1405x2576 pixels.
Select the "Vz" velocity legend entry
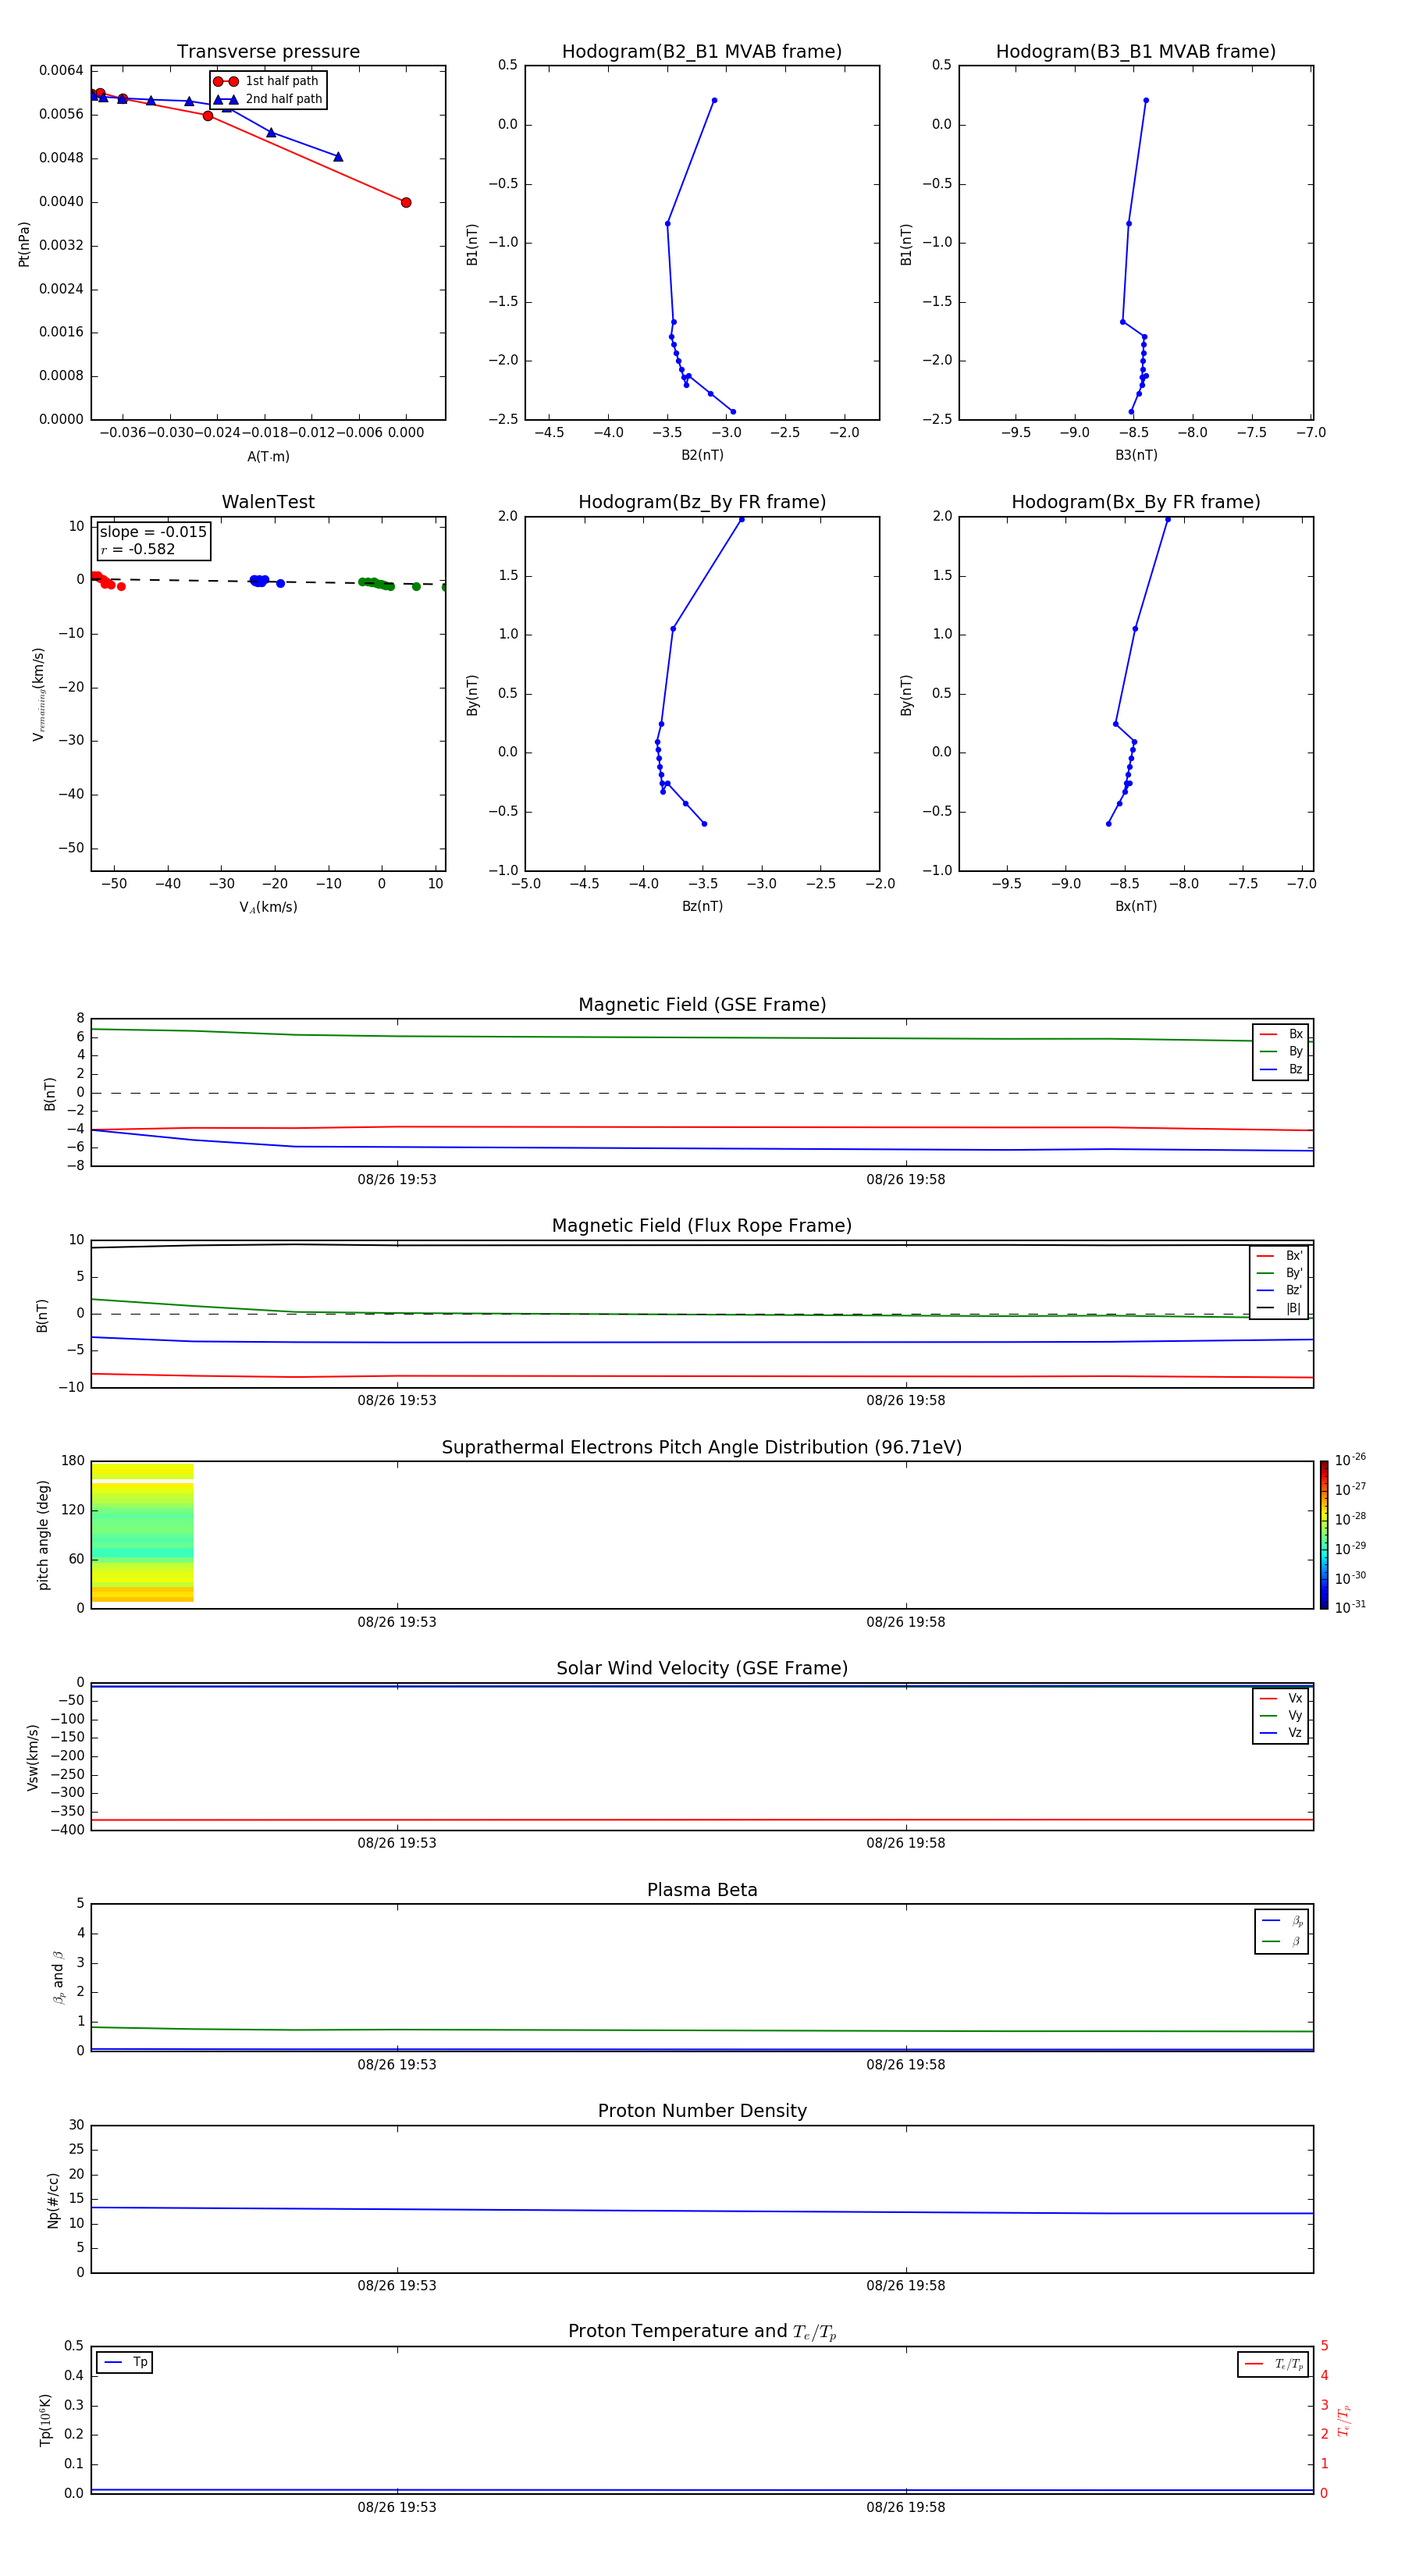pos(1281,1733)
